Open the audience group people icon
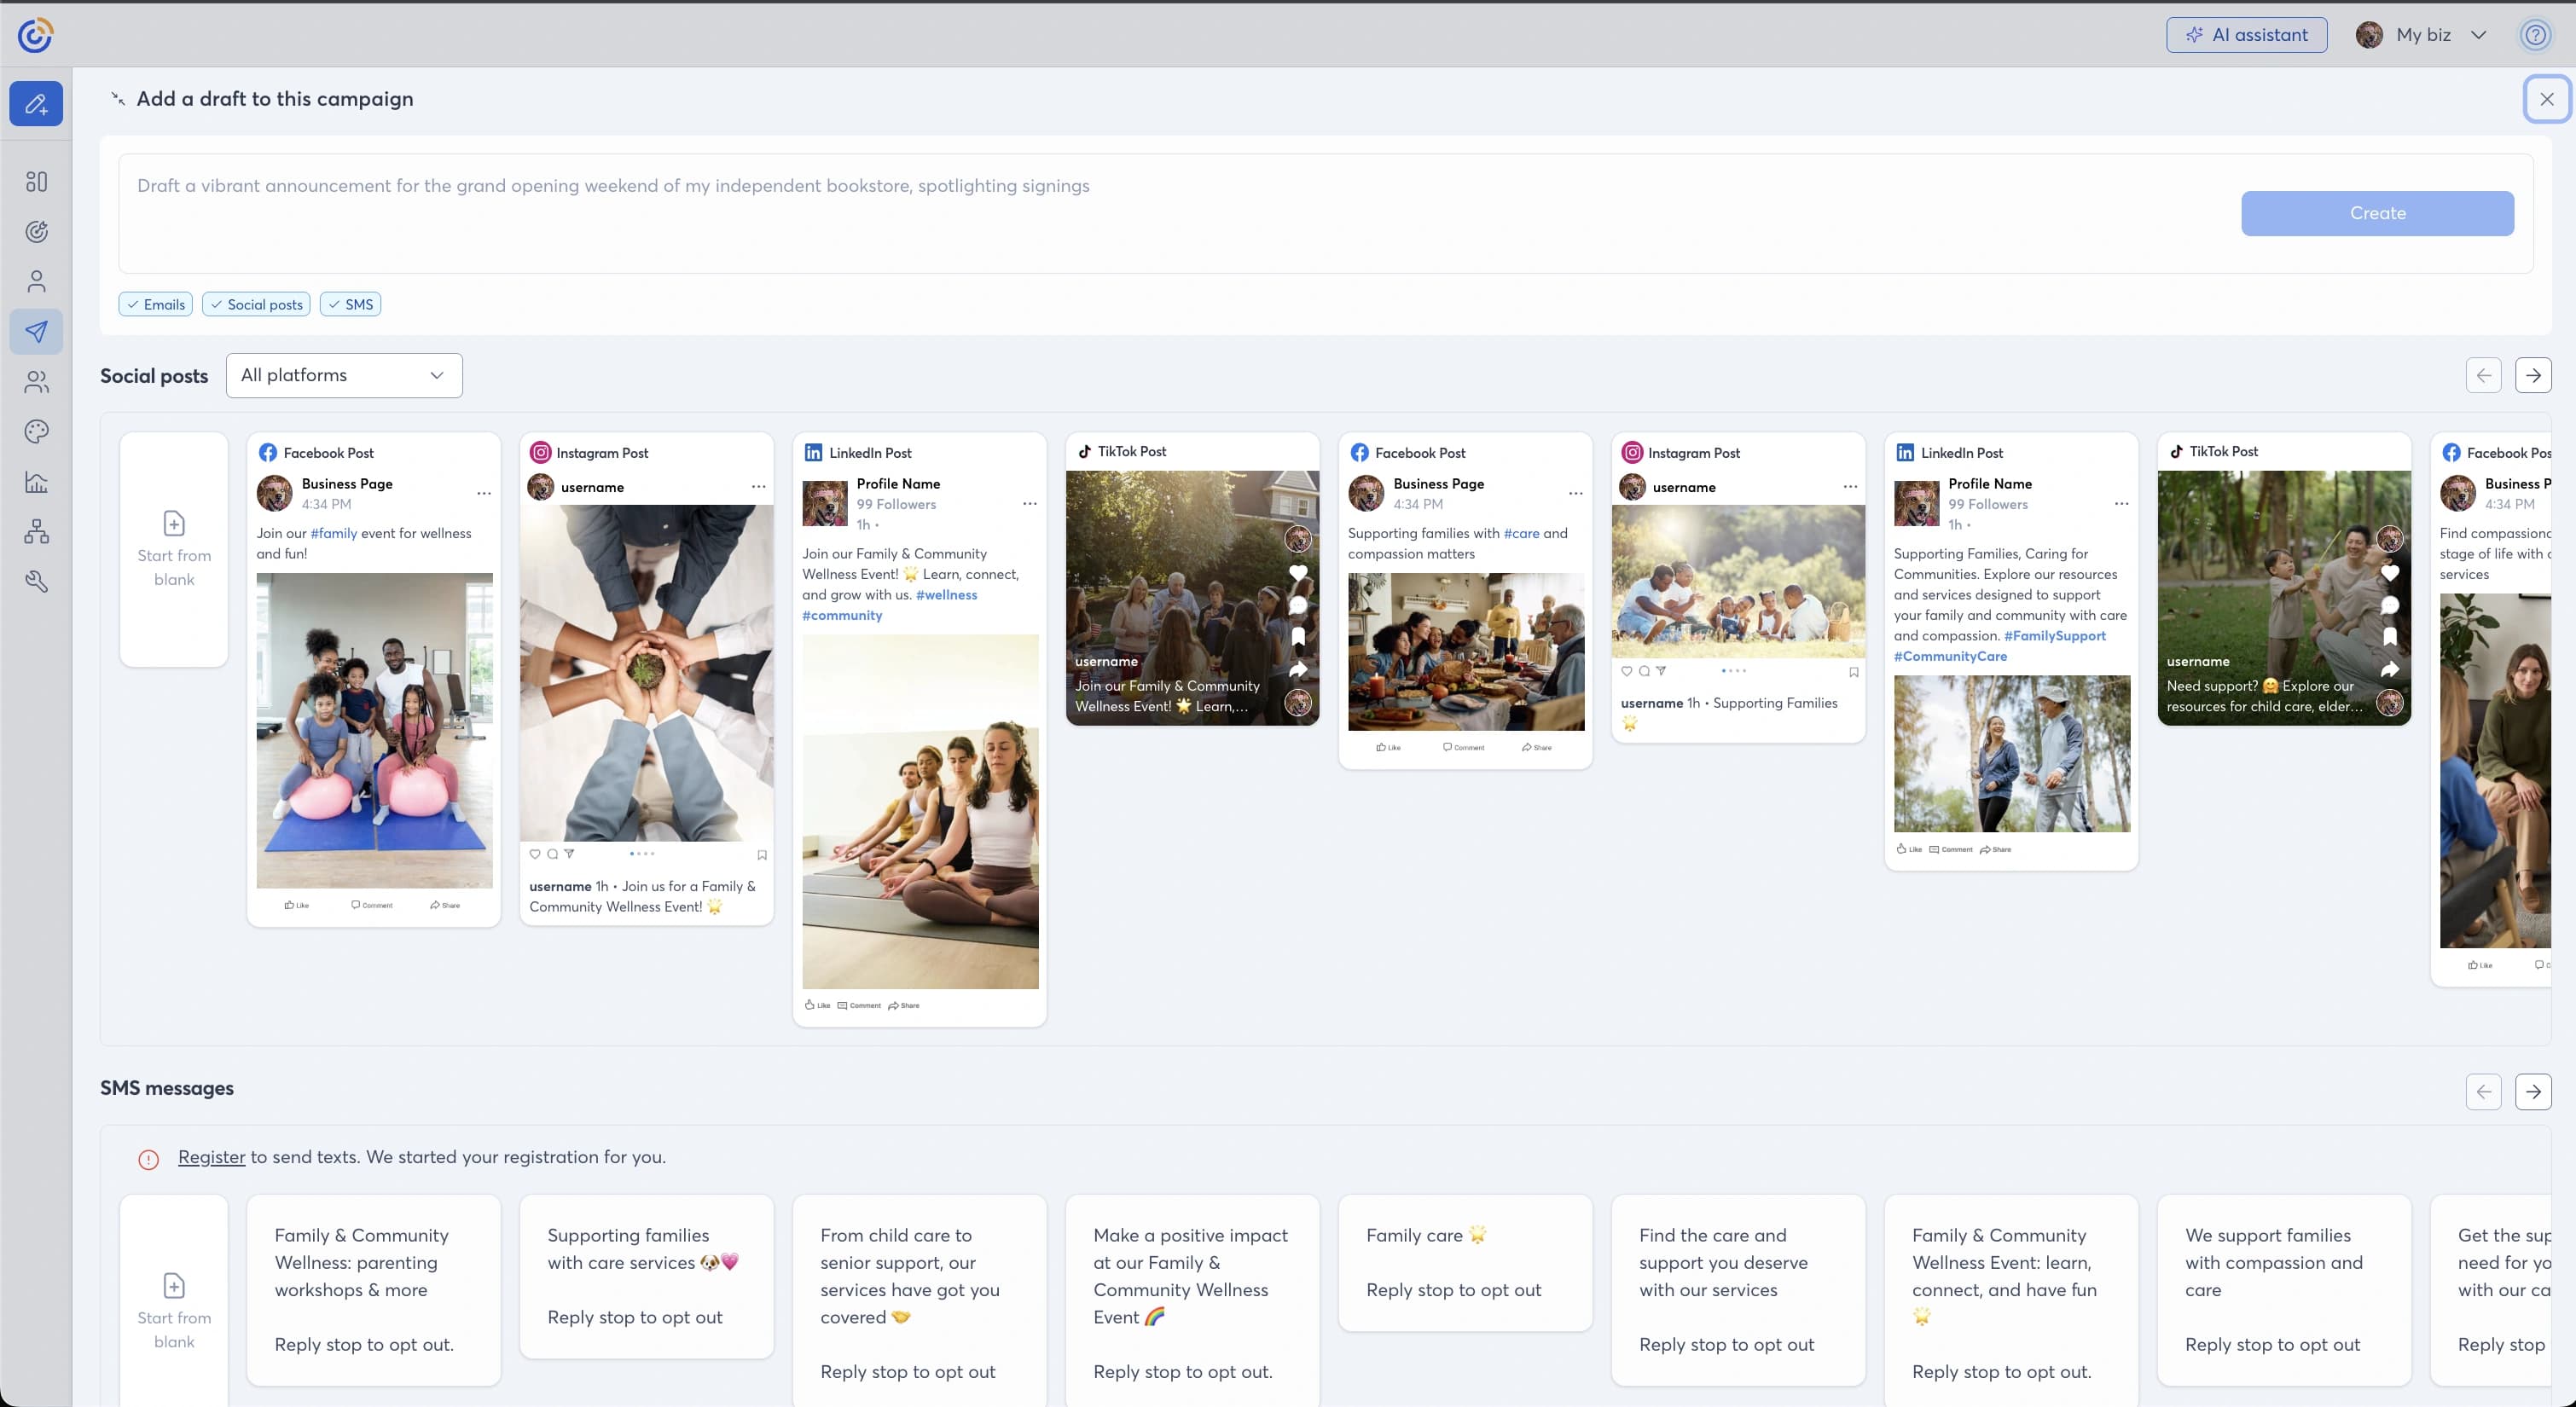Screen dimensions: 2576x1407 click(36, 381)
